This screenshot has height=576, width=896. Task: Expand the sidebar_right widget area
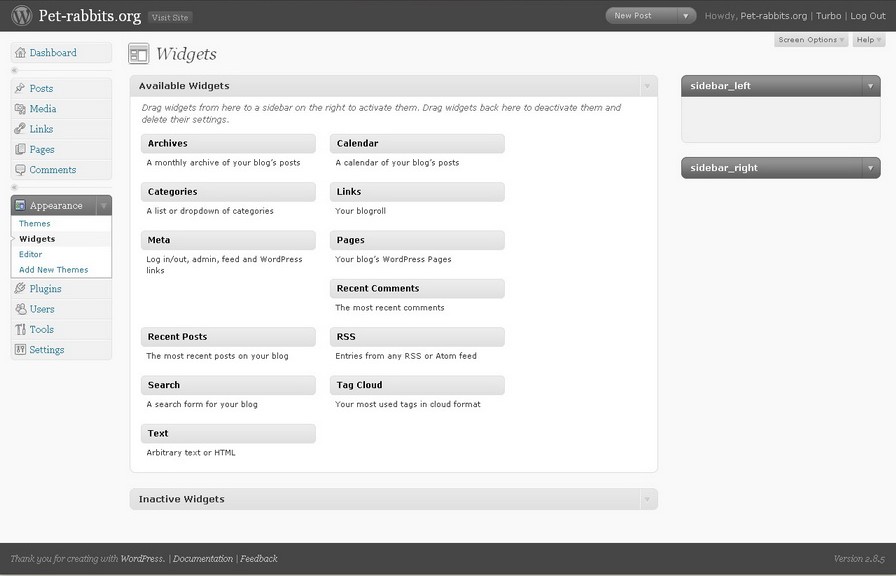coord(868,167)
